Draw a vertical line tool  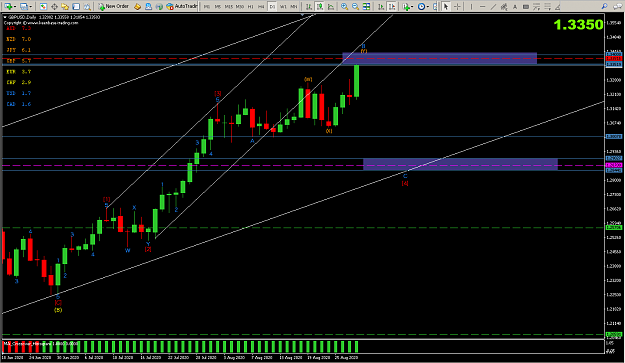[471, 6]
